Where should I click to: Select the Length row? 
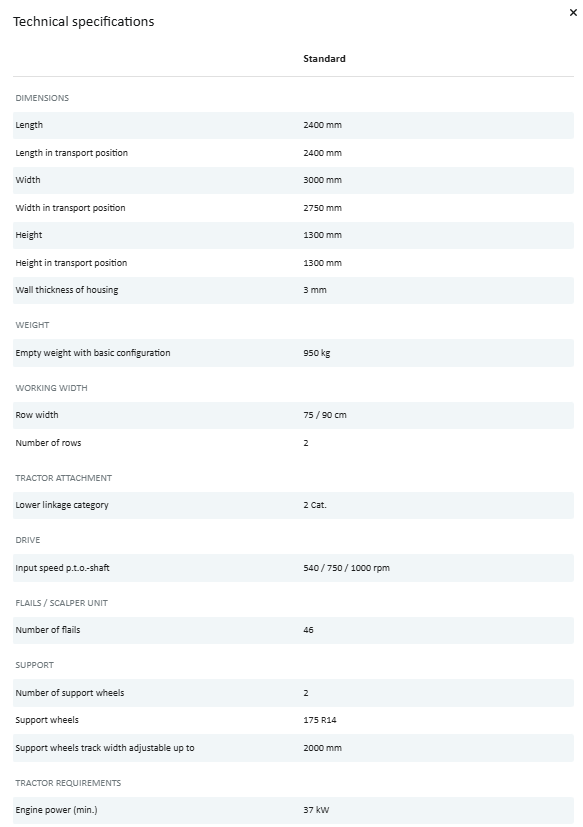pos(293,125)
